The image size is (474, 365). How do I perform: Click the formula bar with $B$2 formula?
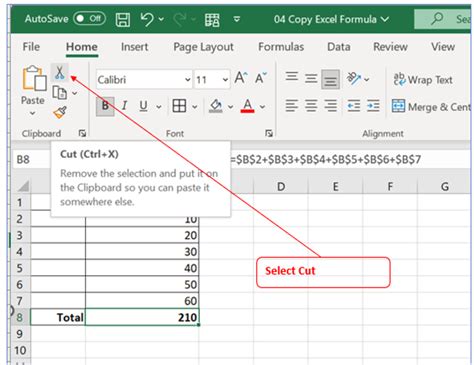tap(350, 159)
